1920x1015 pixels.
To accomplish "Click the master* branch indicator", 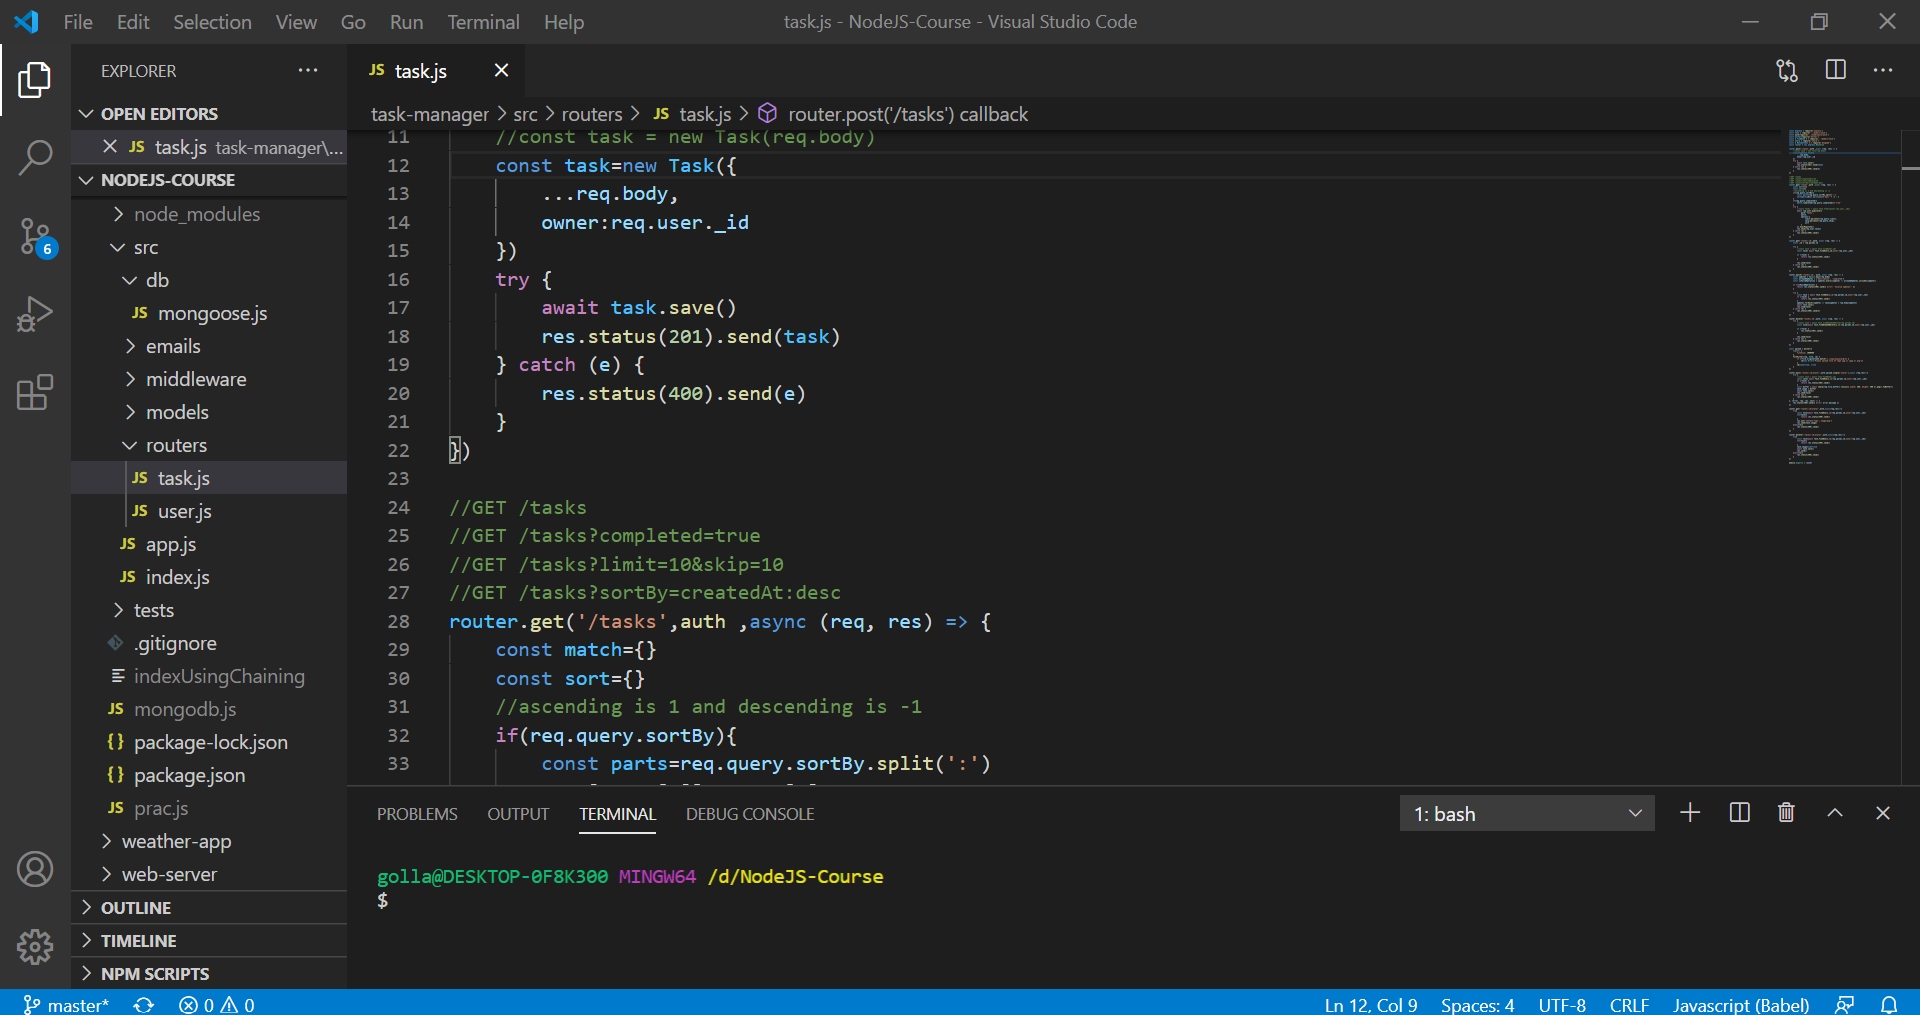I will click(67, 1004).
